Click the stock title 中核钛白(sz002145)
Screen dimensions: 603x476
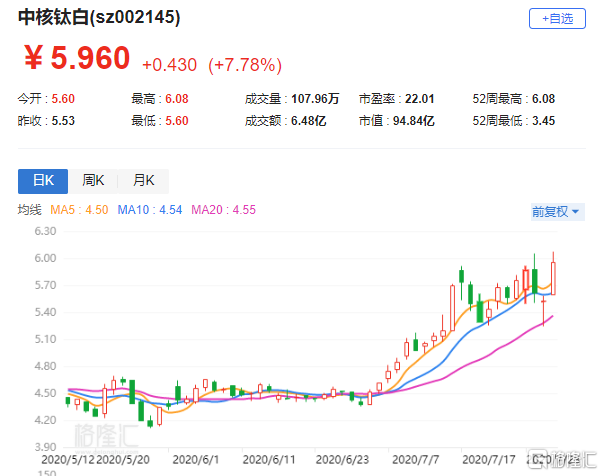coord(99,17)
